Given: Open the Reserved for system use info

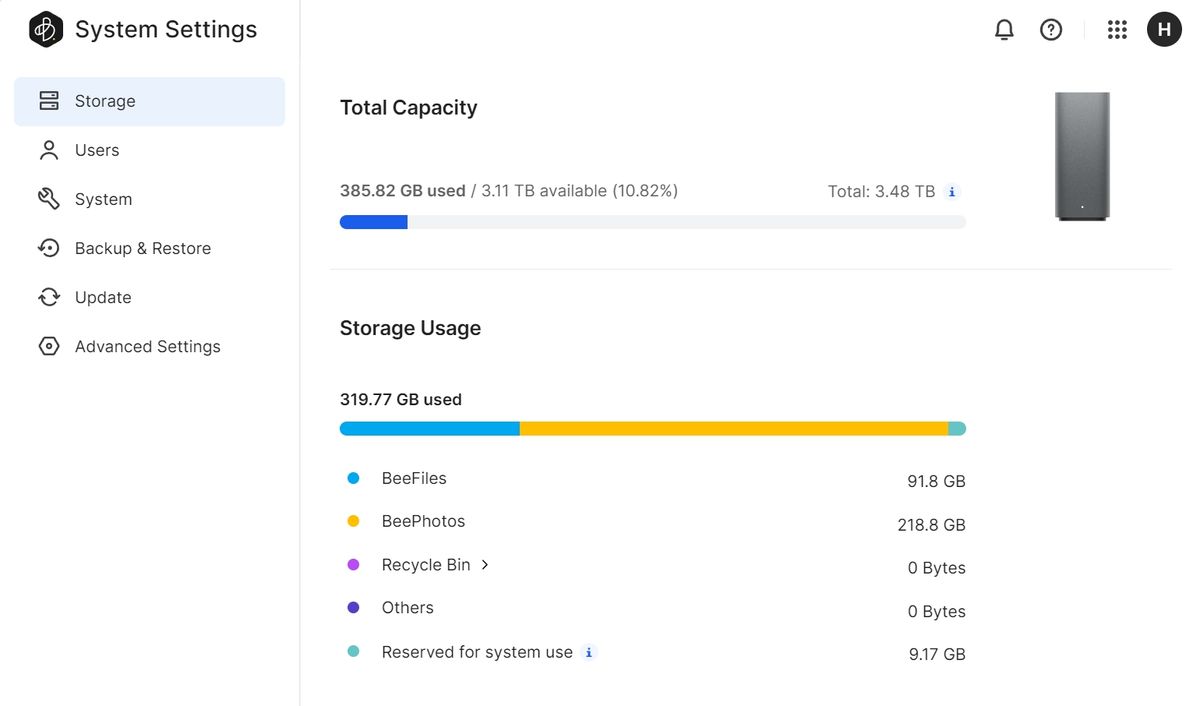Looking at the screenshot, I should click(588, 651).
